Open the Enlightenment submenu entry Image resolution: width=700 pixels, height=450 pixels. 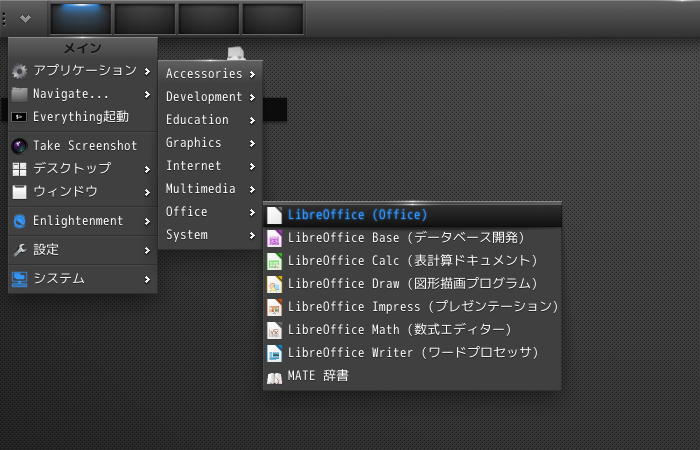click(83, 221)
